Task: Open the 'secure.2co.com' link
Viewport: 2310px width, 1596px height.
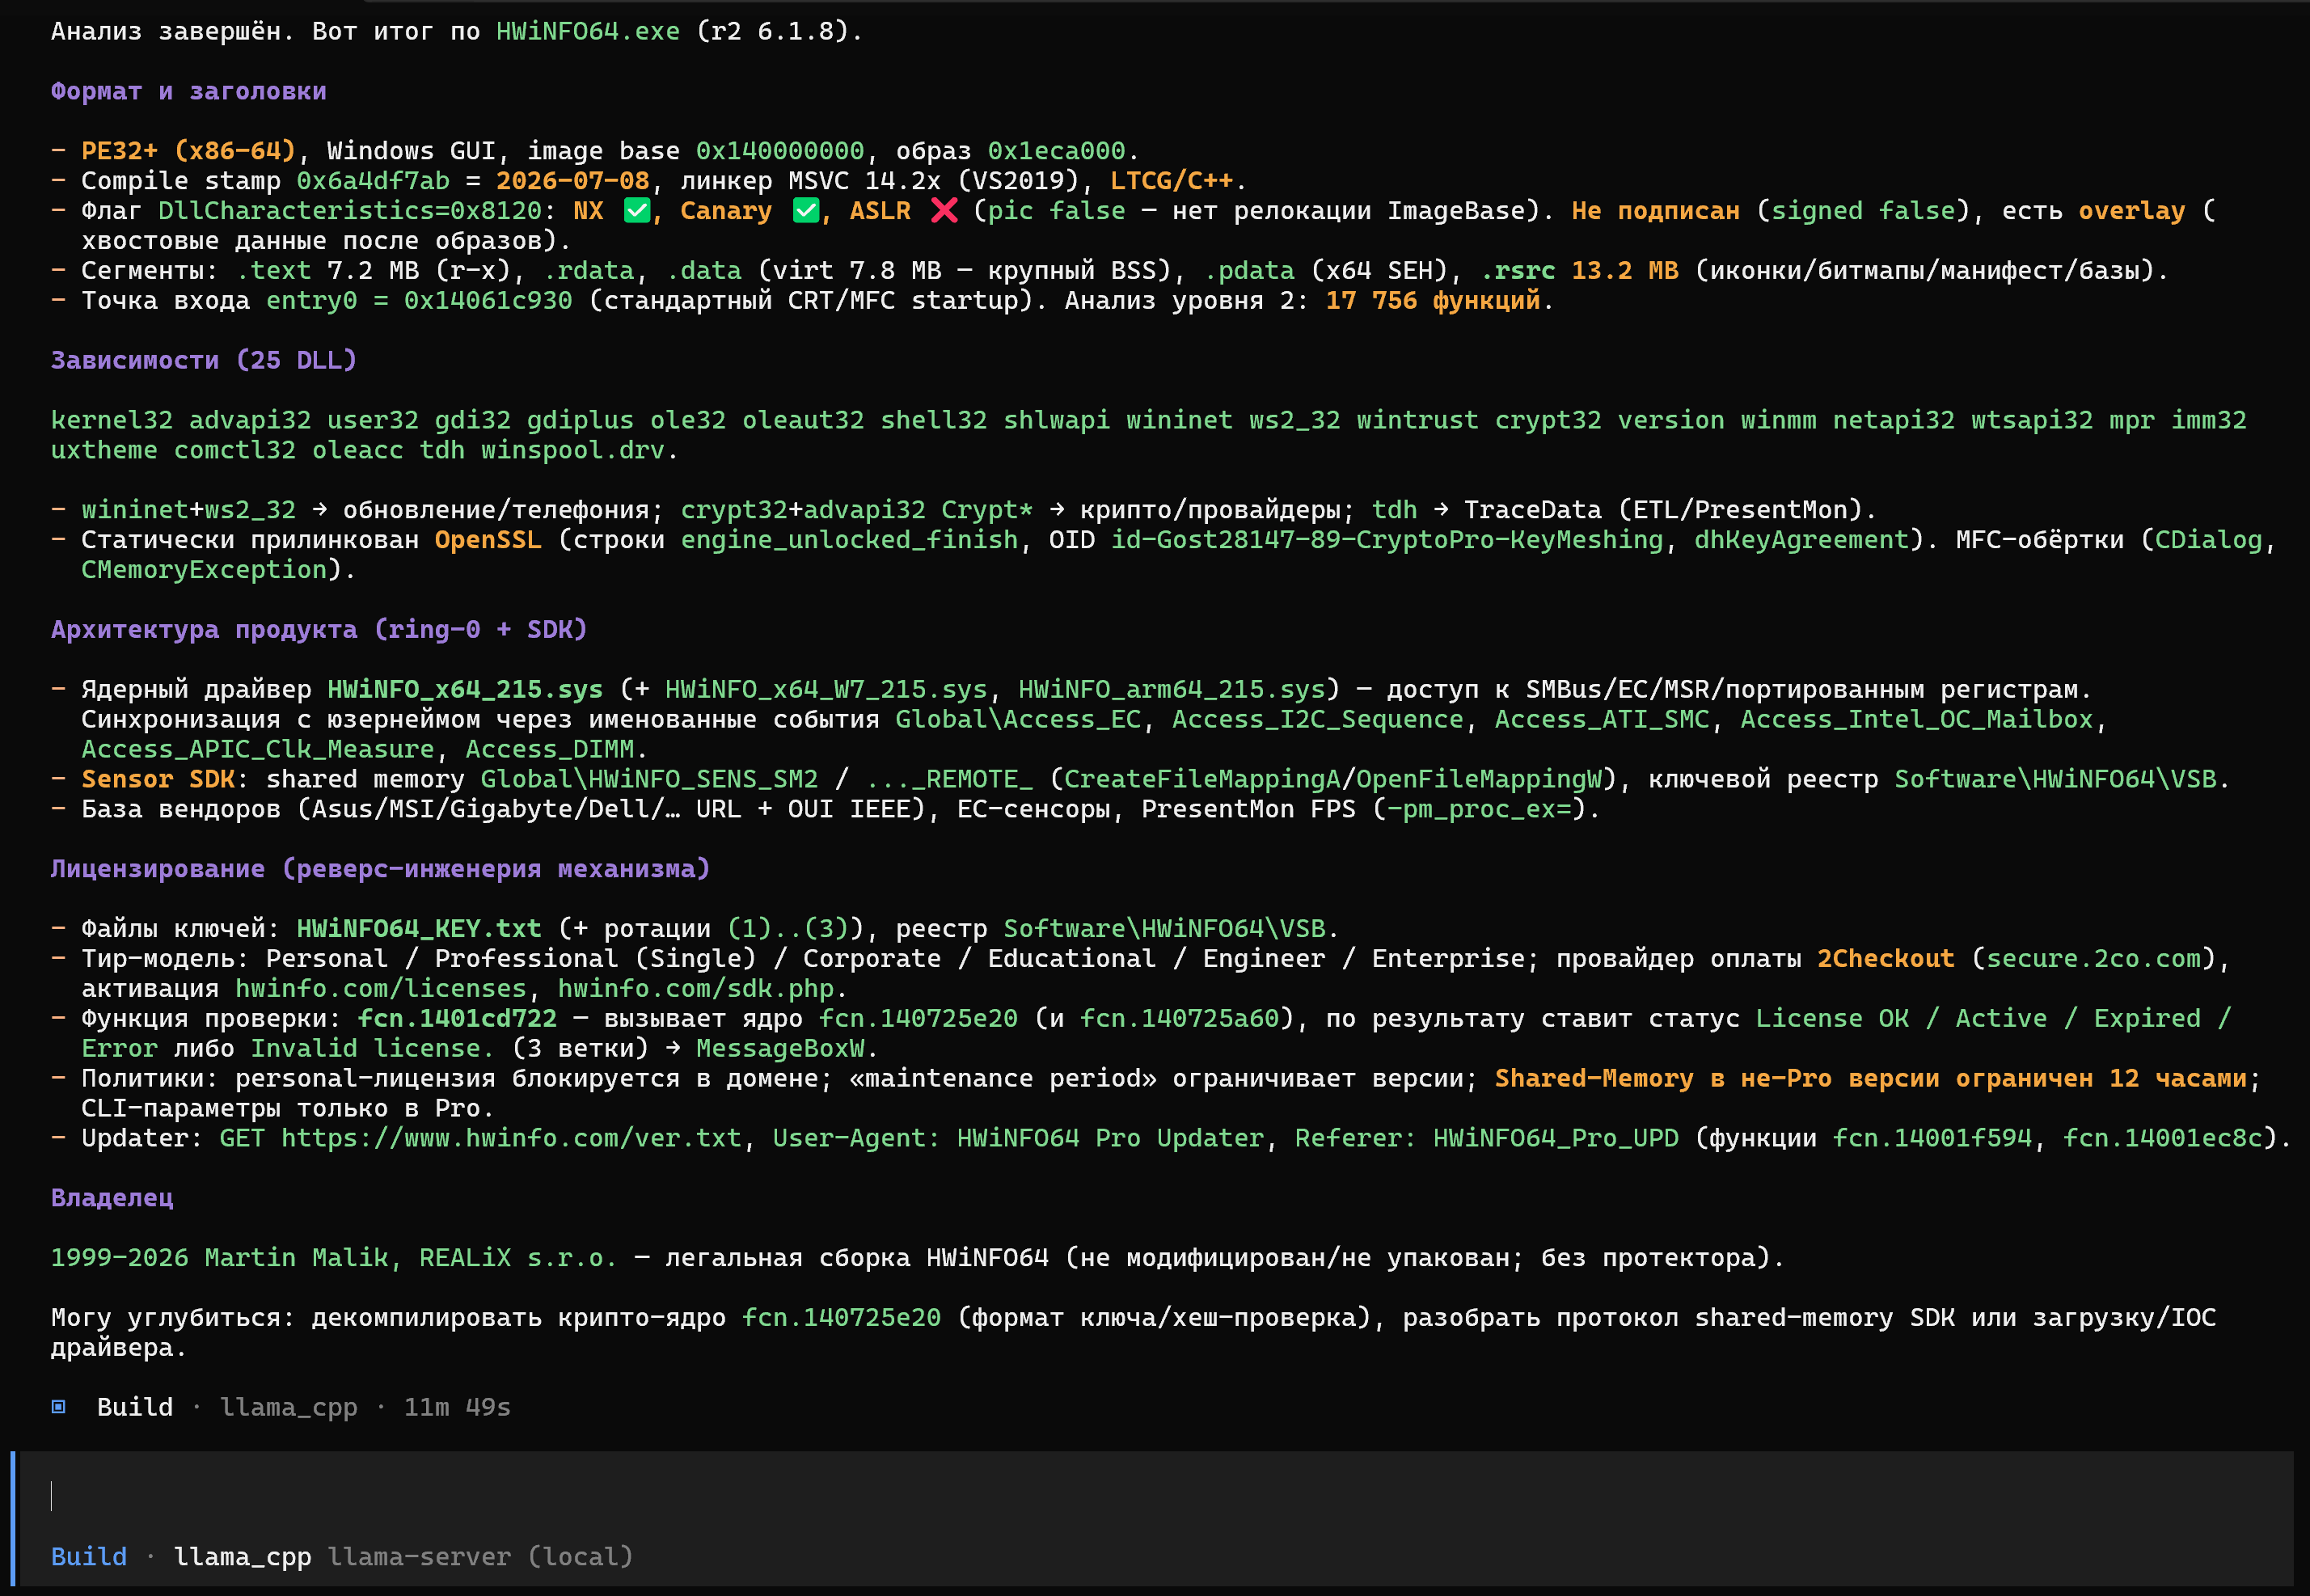Action: (2094, 958)
